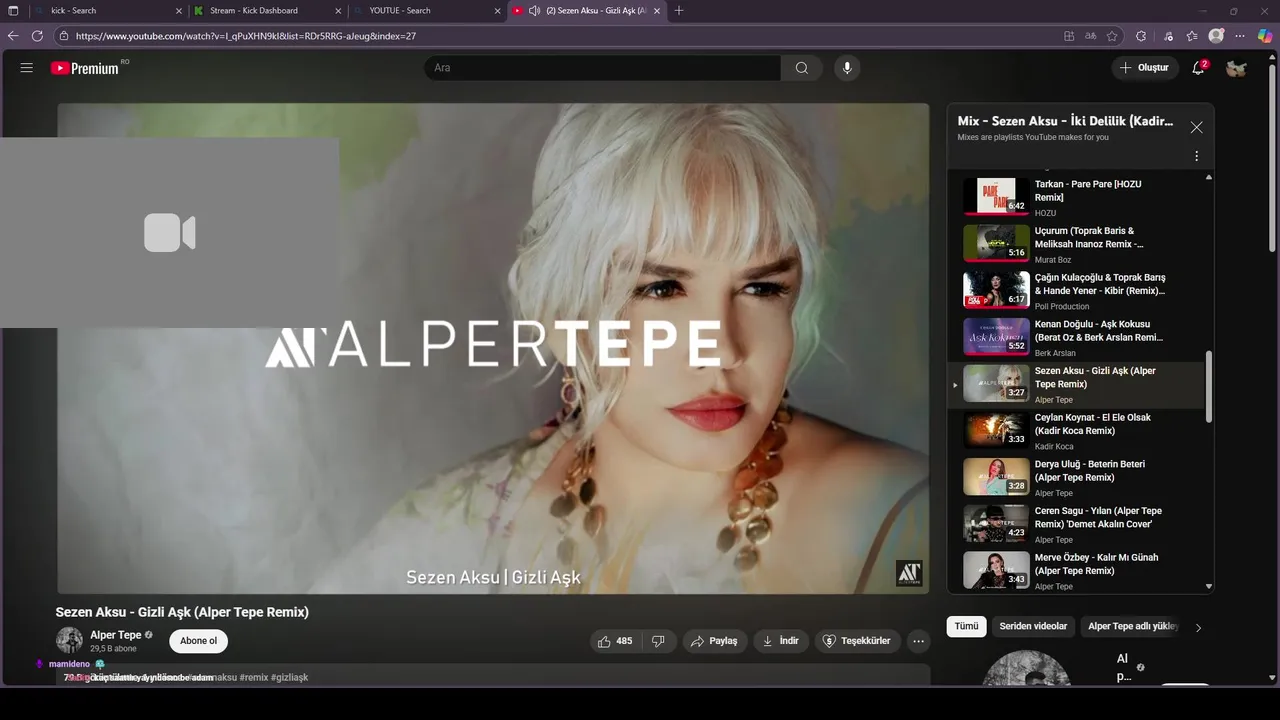Image resolution: width=1280 pixels, height=720 pixels.
Task: Click the search magnifier button
Action: point(802,68)
